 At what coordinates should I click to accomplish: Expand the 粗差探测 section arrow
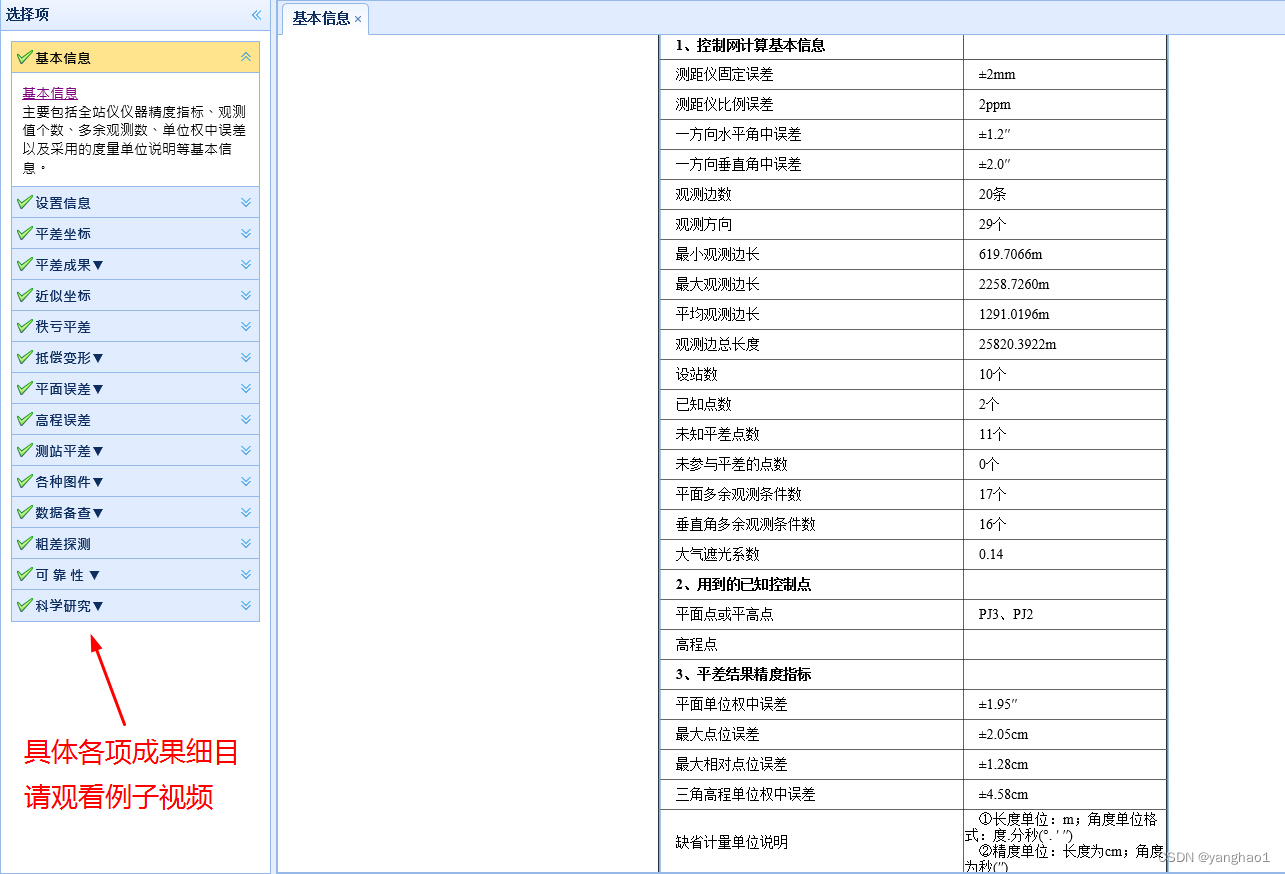pos(246,543)
